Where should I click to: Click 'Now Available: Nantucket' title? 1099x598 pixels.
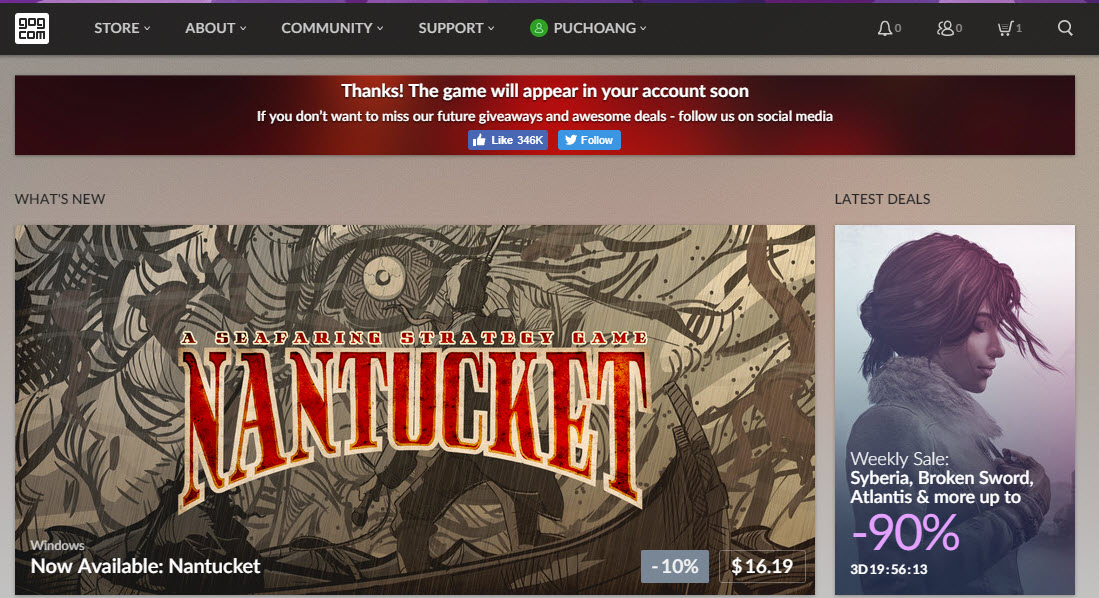pyautogui.click(x=145, y=566)
